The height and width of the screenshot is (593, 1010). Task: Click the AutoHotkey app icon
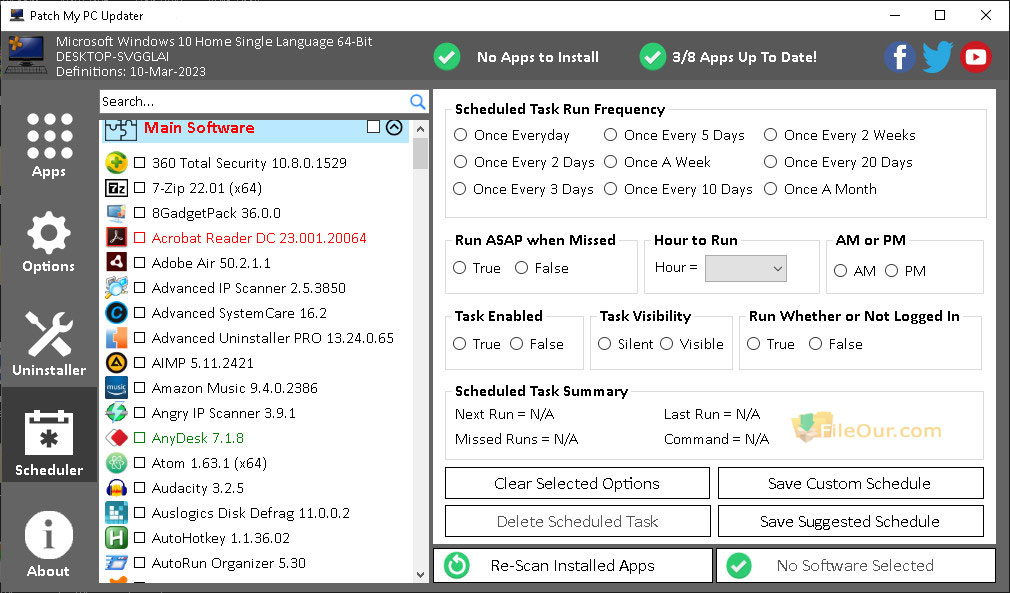point(116,538)
